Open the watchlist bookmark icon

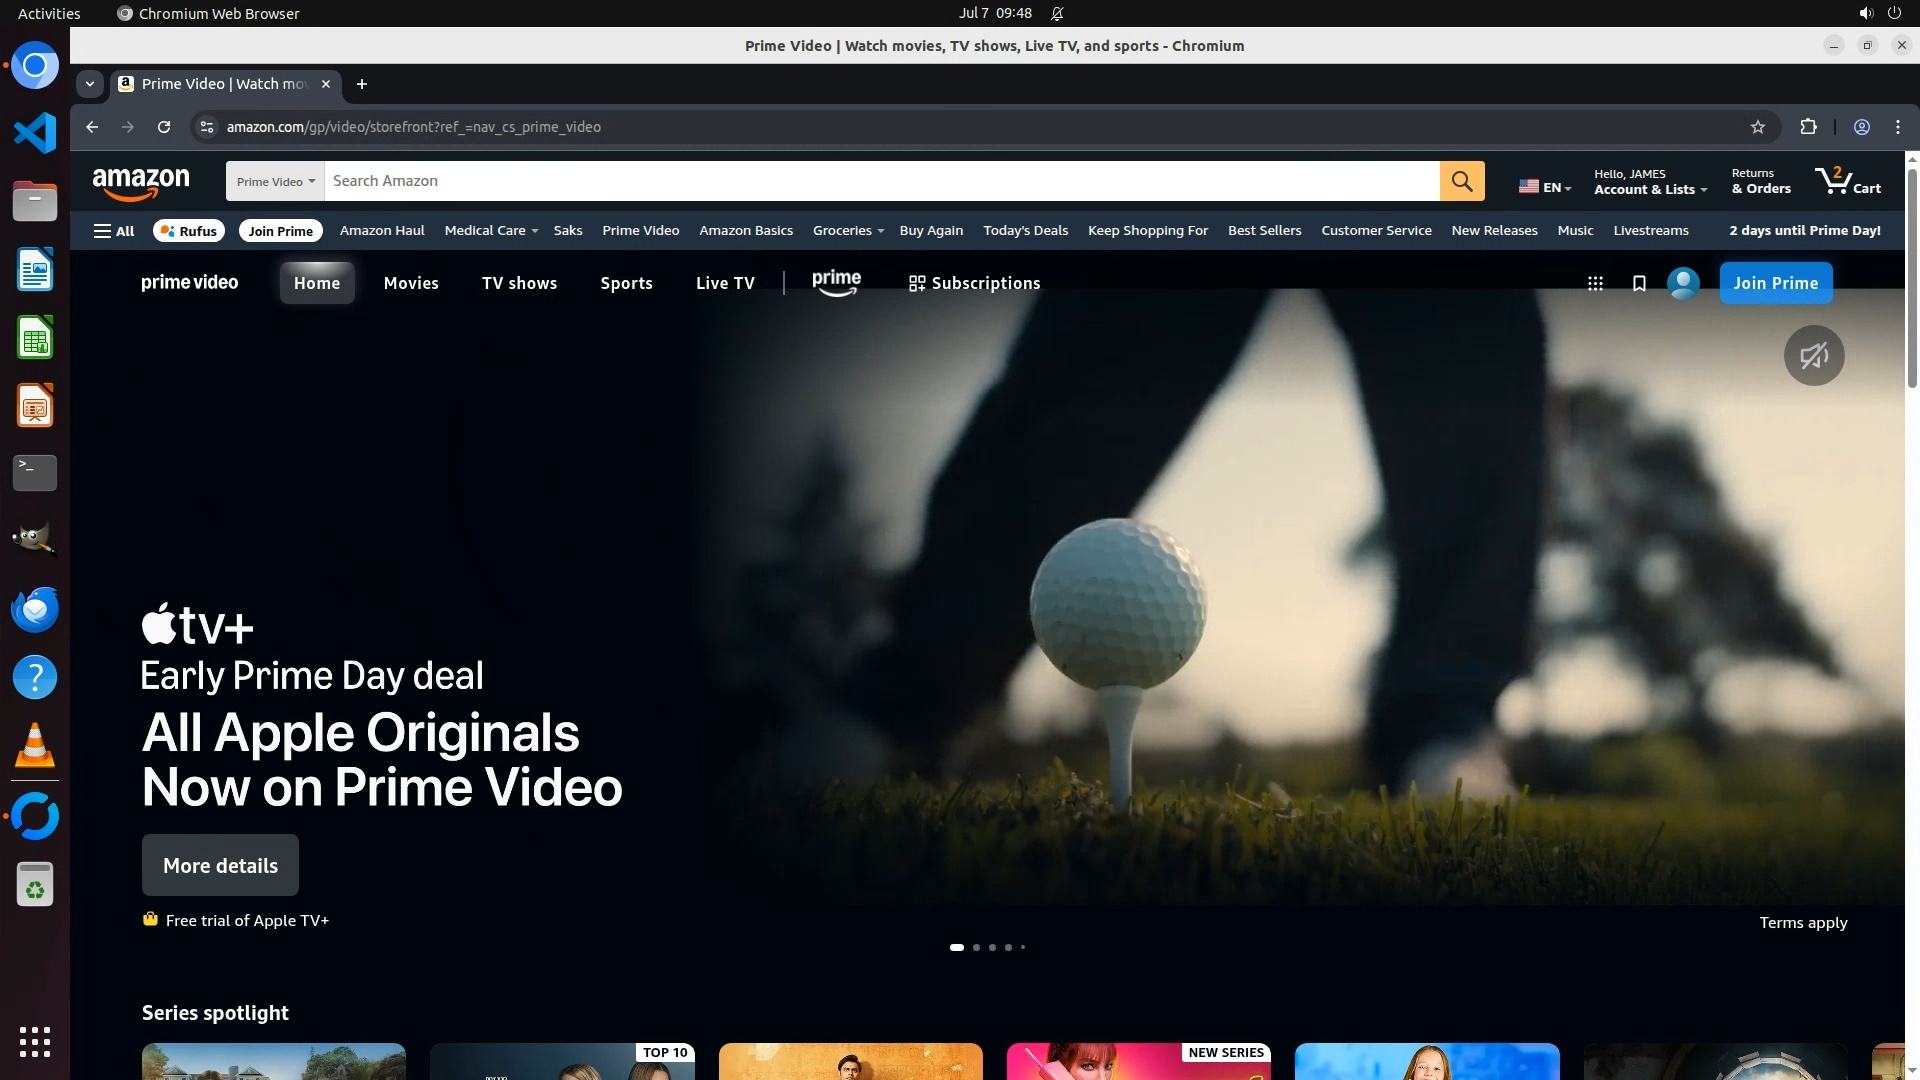pos(1639,284)
